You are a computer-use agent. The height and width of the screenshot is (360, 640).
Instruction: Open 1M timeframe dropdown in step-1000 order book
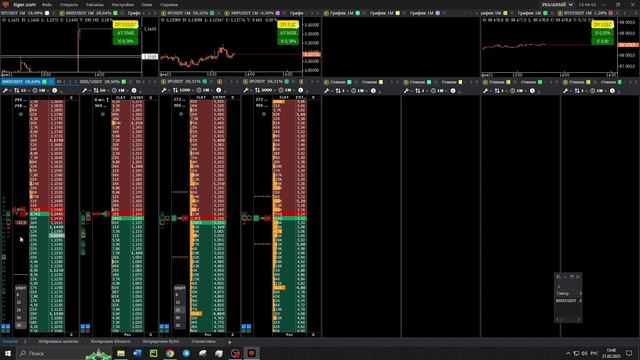click(204, 90)
